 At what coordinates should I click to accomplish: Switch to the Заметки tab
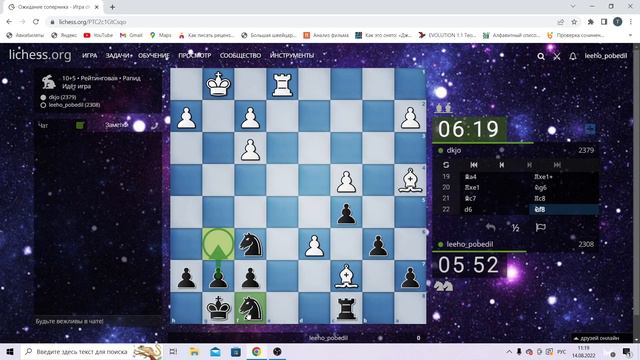tap(116, 125)
